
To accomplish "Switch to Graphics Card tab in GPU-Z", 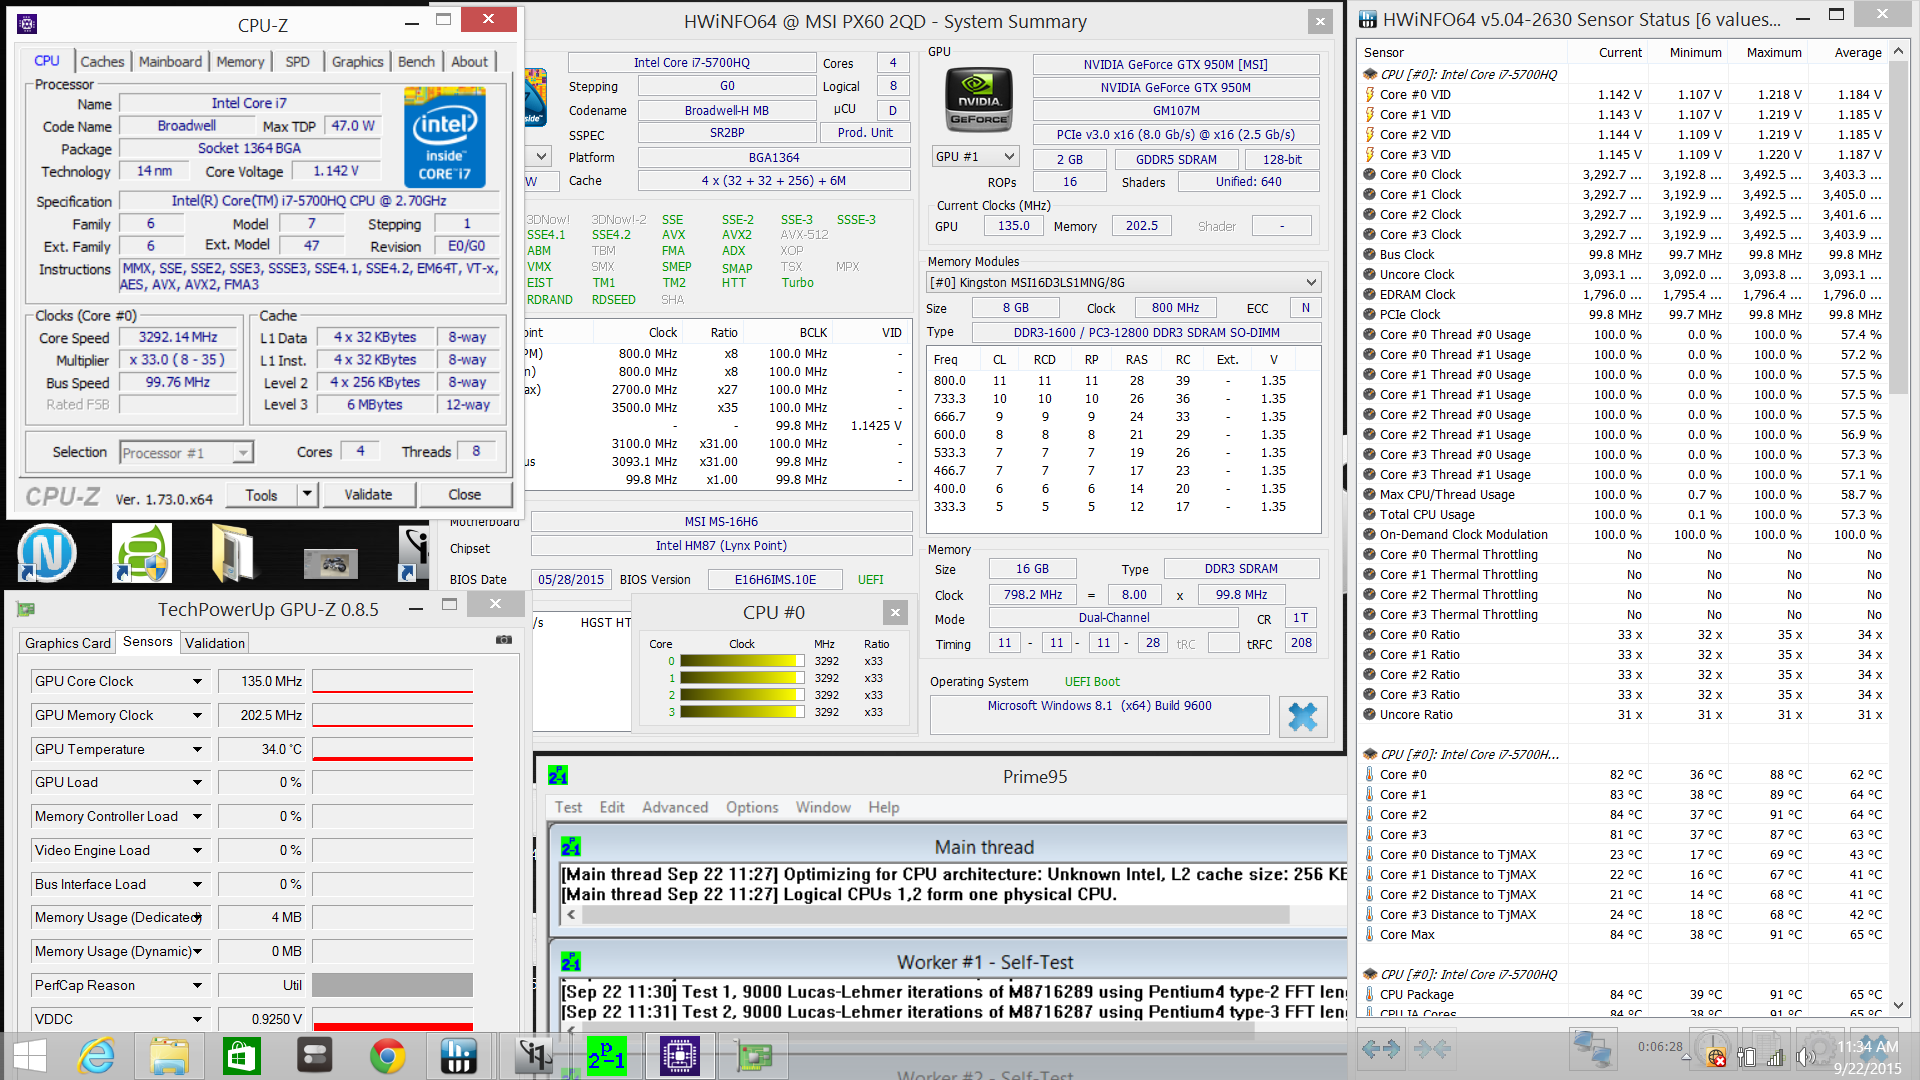I will [x=68, y=643].
